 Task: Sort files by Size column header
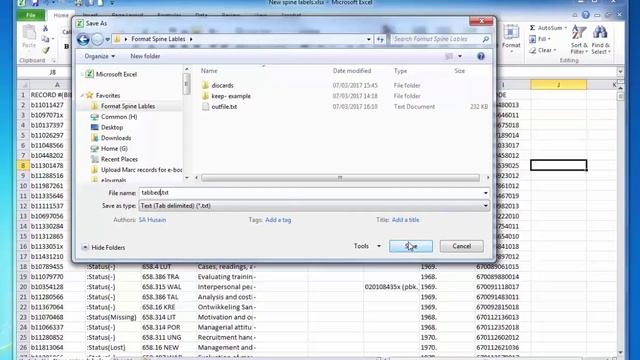[x=460, y=71]
